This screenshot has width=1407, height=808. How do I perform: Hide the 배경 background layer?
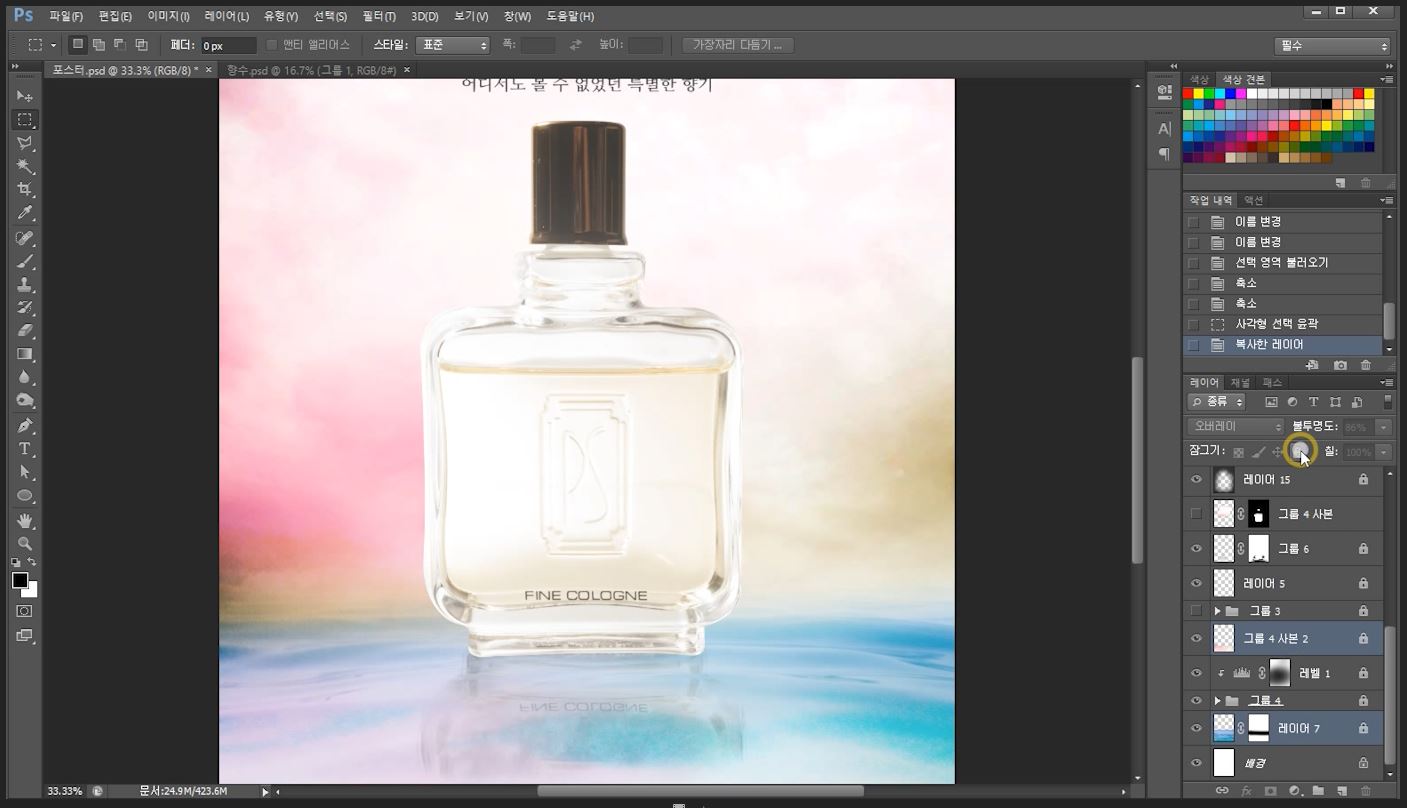point(1196,763)
